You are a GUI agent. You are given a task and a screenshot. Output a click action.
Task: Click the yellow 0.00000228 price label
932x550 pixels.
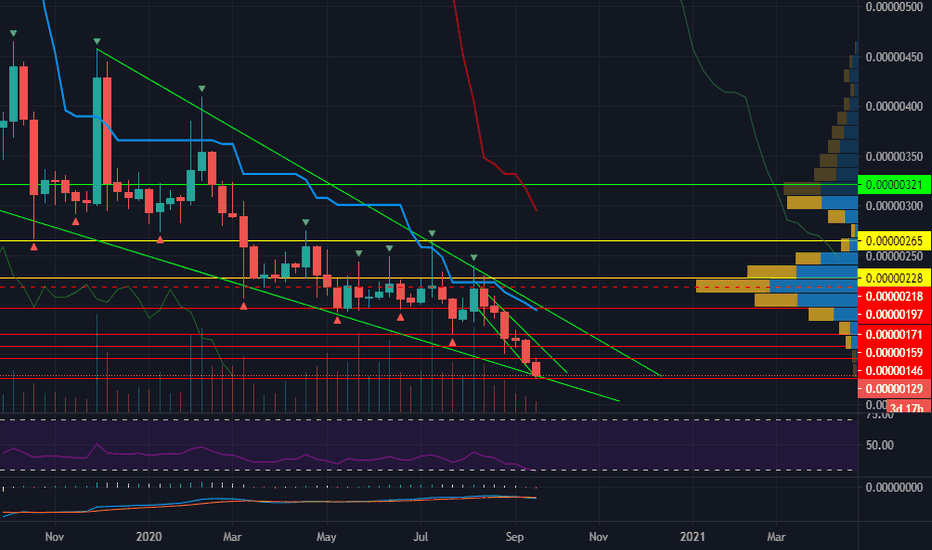pos(895,278)
